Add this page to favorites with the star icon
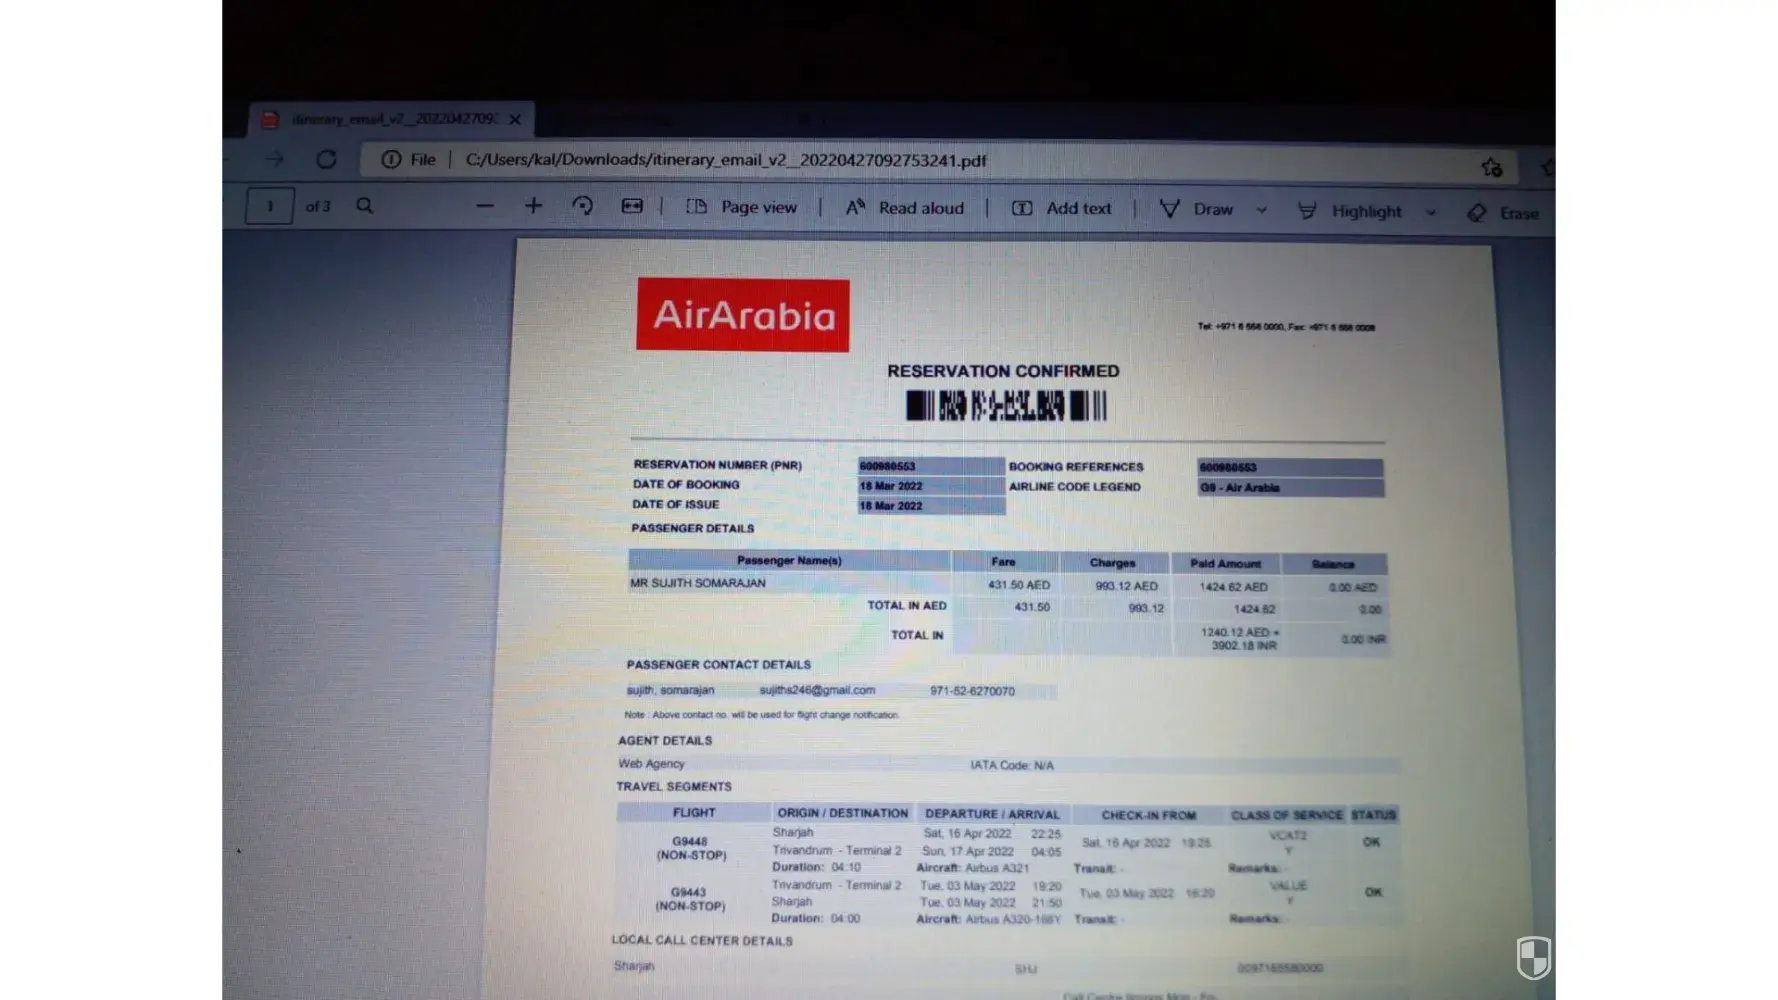 coord(1492,167)
